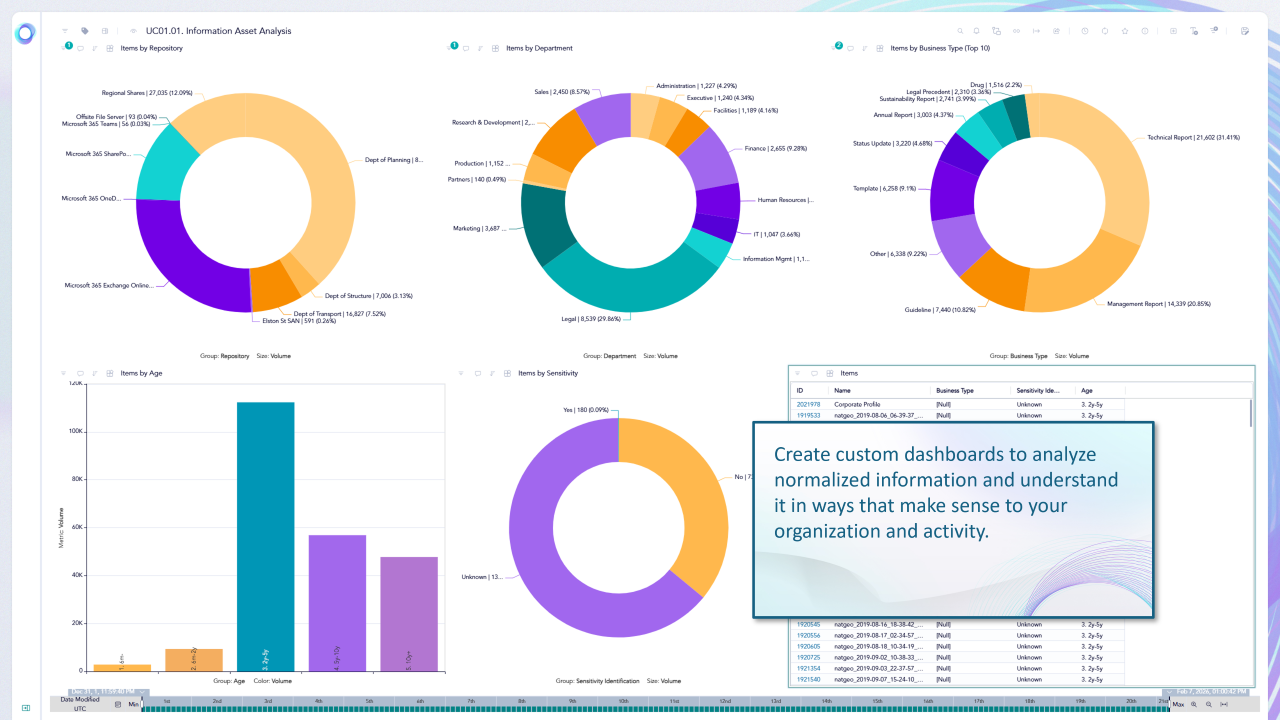Open Group: Sensitivity Identification selector
1280x720 pixels.
coord(597,681)
